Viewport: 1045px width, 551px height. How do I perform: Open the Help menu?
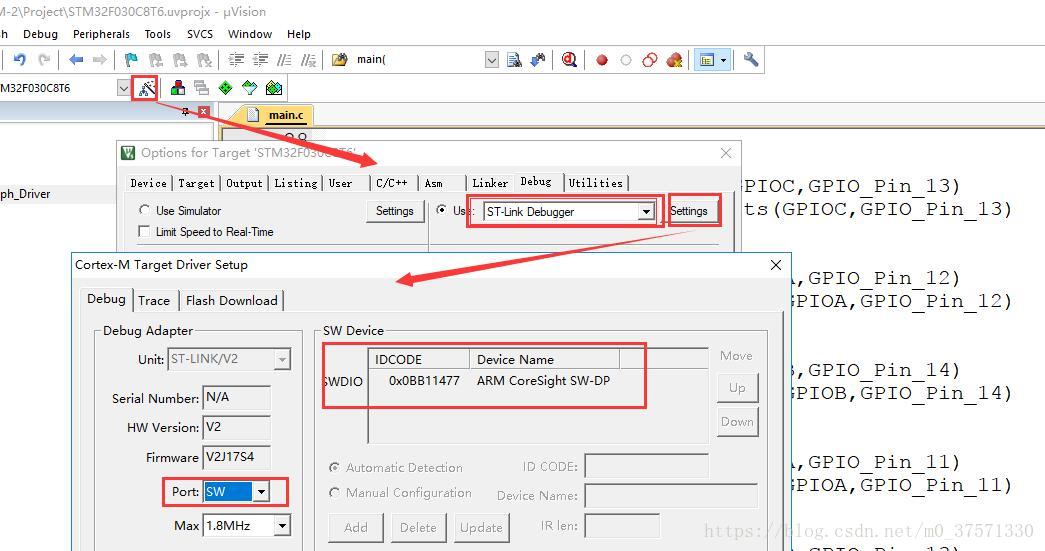[x=299, y=34]
